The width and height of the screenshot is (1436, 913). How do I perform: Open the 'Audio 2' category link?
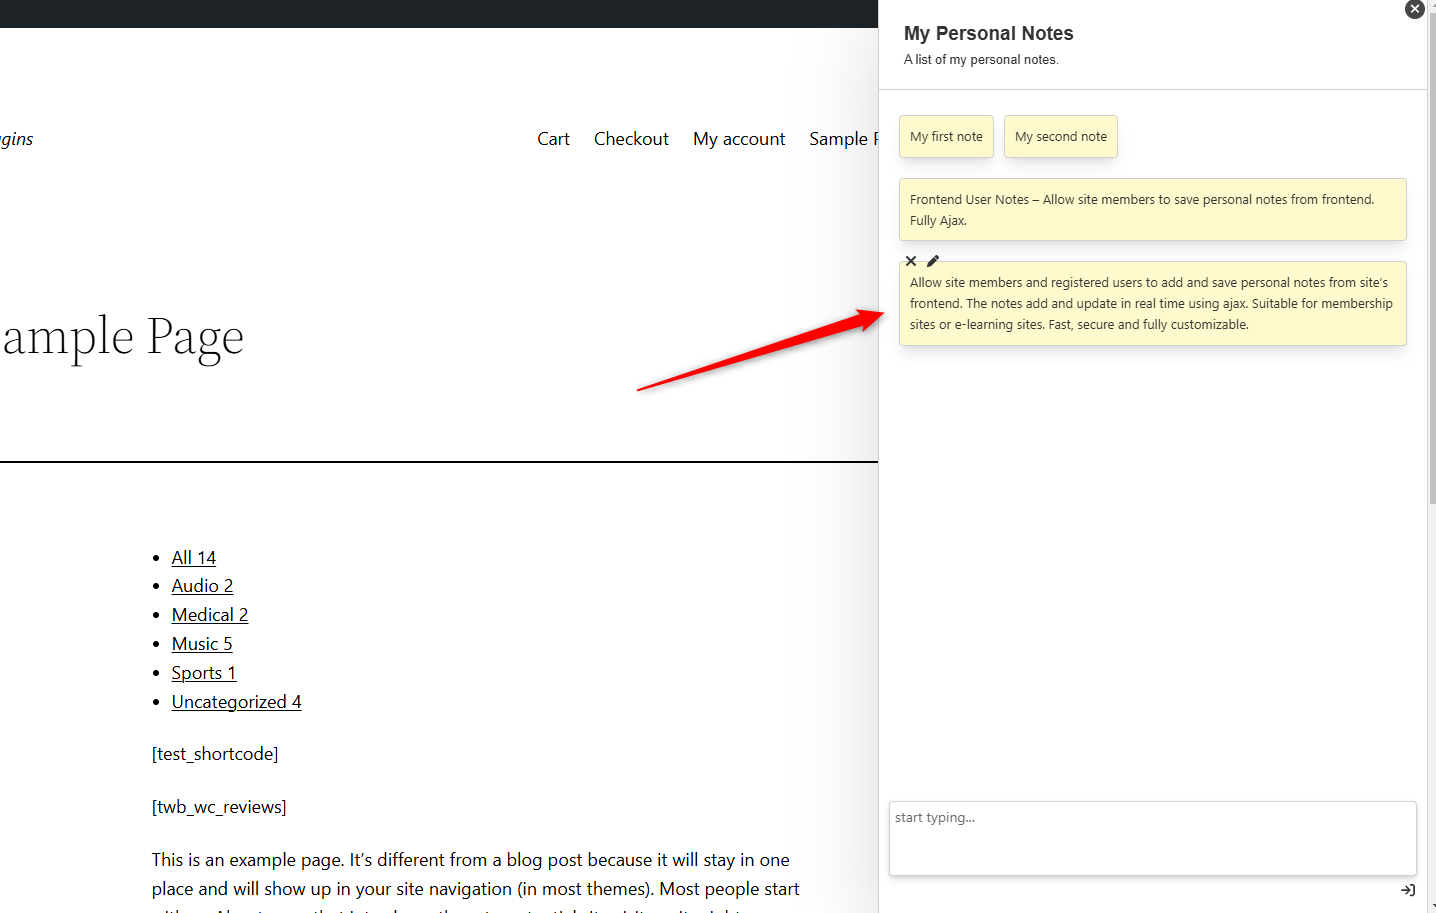[202, 586]
